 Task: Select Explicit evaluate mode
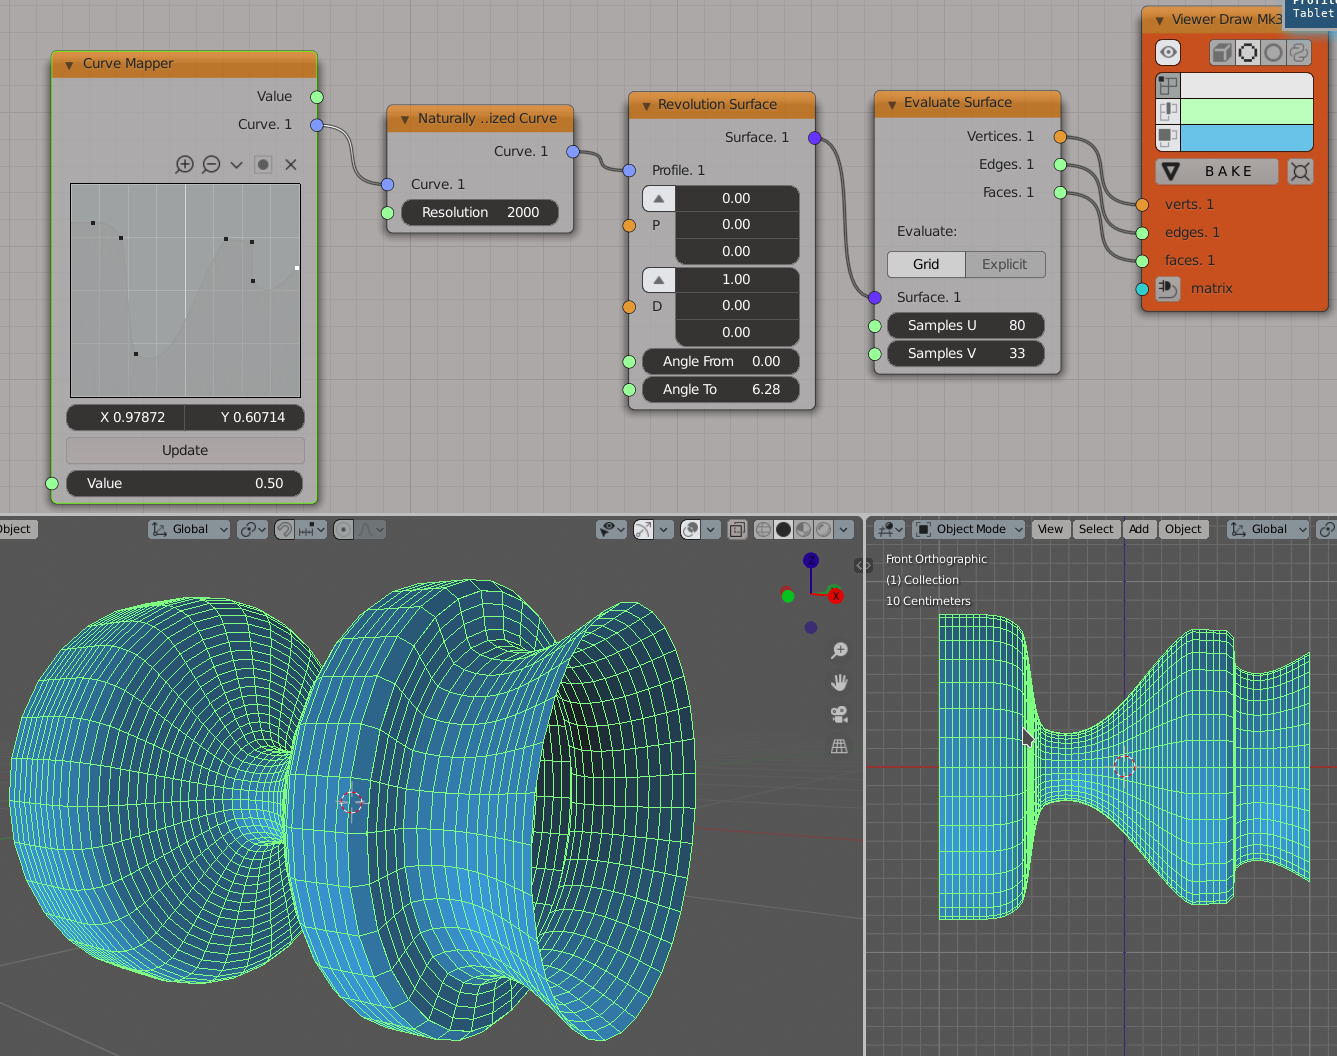[x=1004, y=264]
